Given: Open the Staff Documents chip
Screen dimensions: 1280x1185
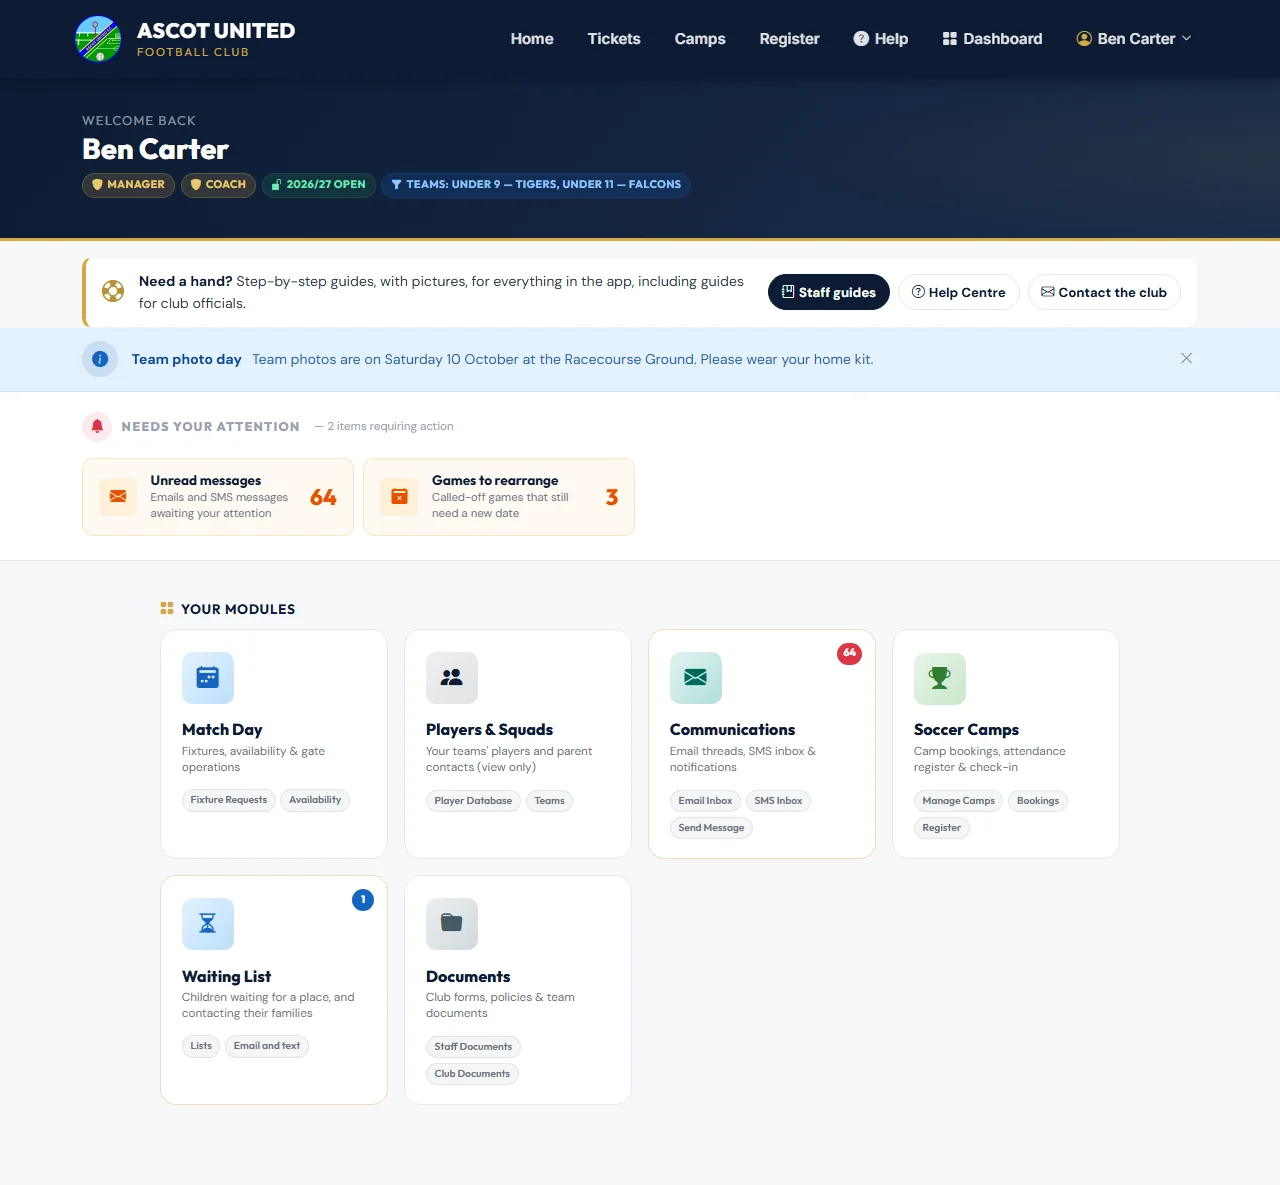Looking at the screenshot, I should 473,1047.
